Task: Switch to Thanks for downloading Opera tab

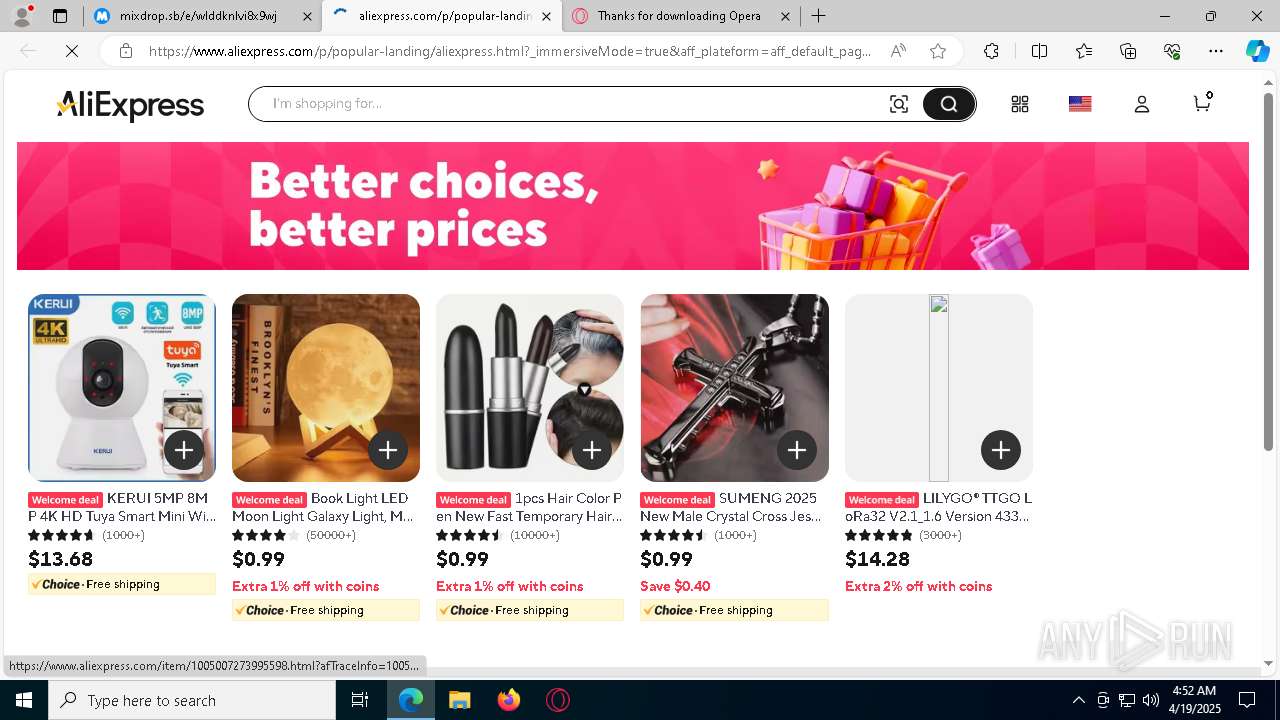Action: coord(679,16)
